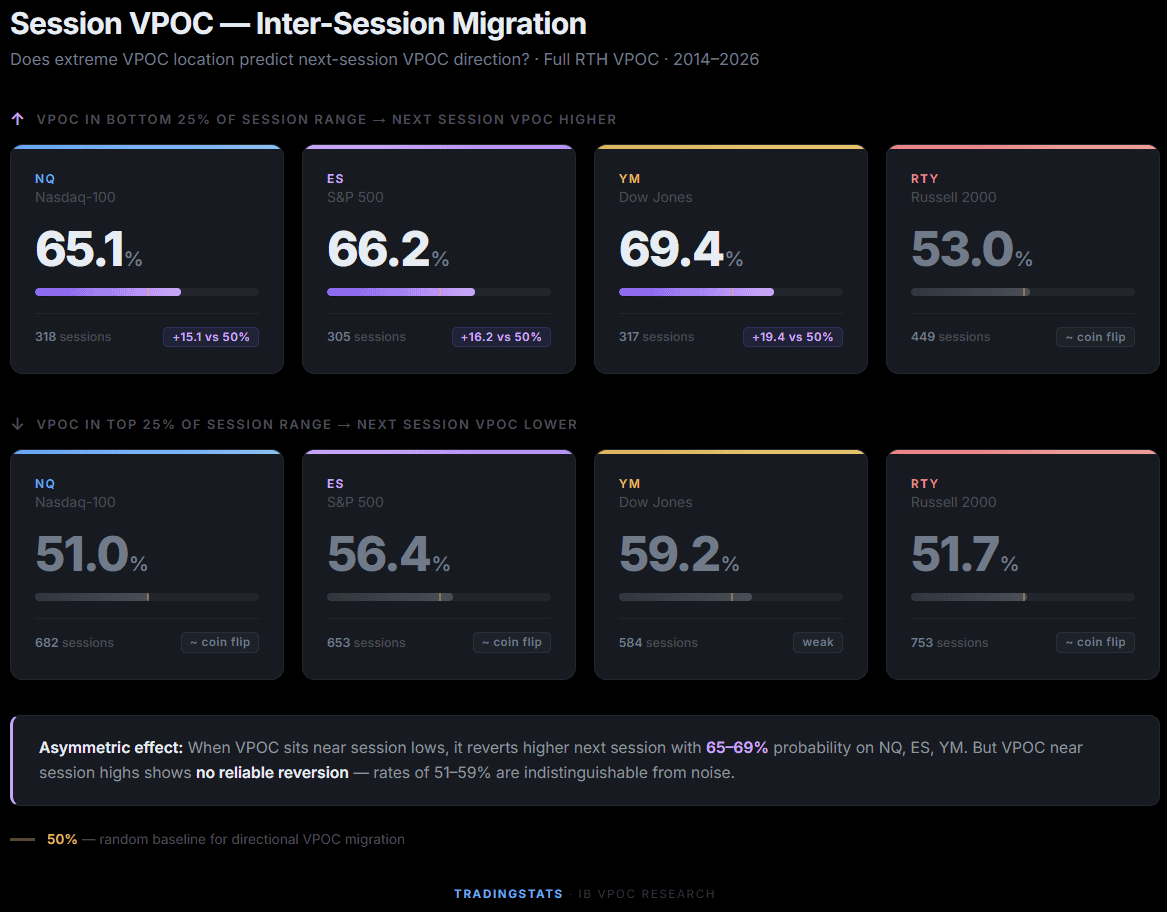Click the 'IB VPOC RESEARCH' footer link
Screen dimensions: 1167x912
click(x=646, y=894)
